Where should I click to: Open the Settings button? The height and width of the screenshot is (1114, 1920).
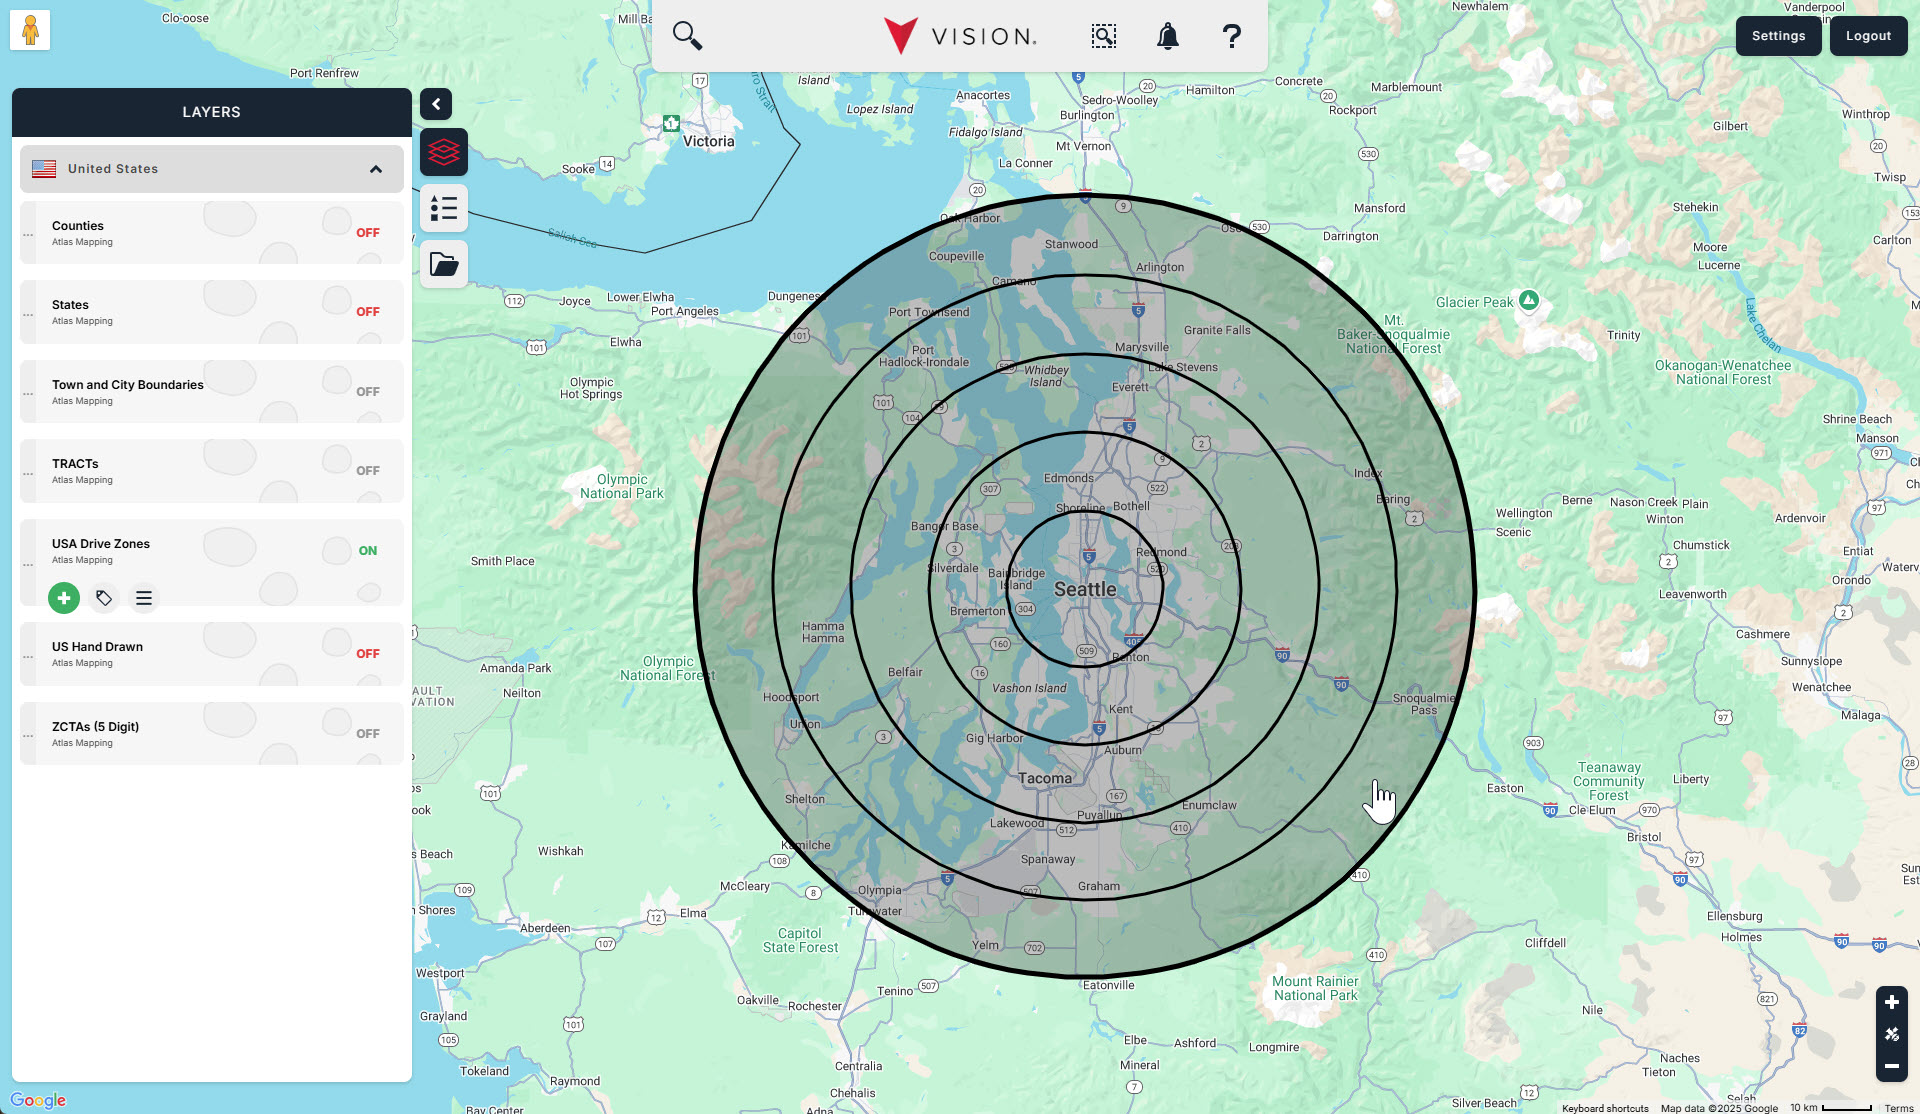coord(1778,36)
